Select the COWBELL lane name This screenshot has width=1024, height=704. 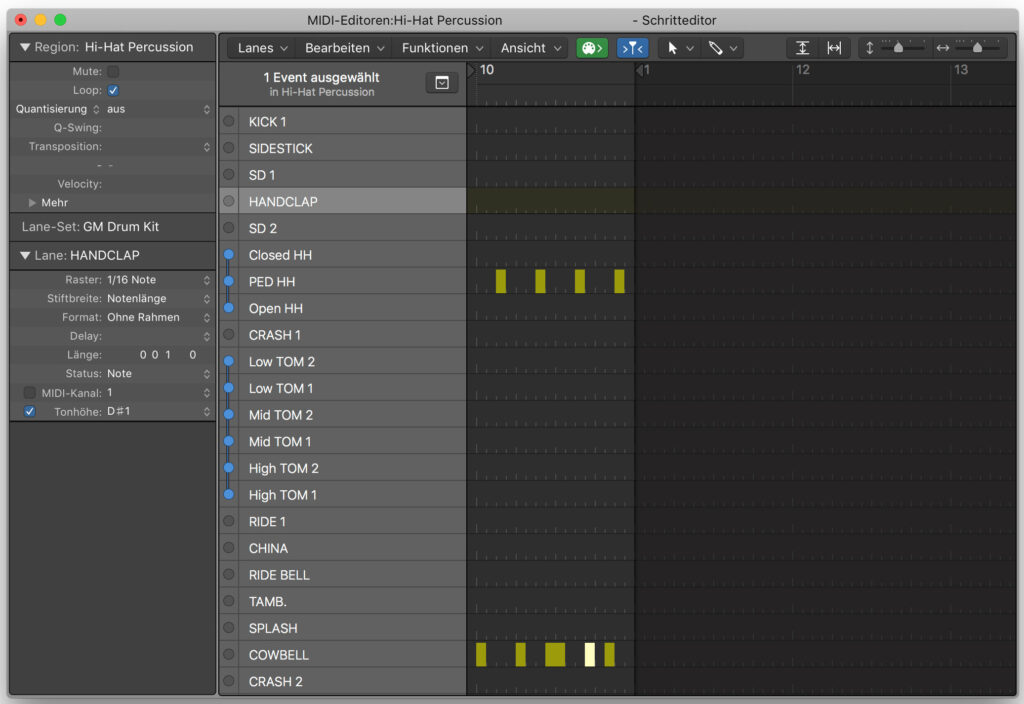[x=278, y=654]
